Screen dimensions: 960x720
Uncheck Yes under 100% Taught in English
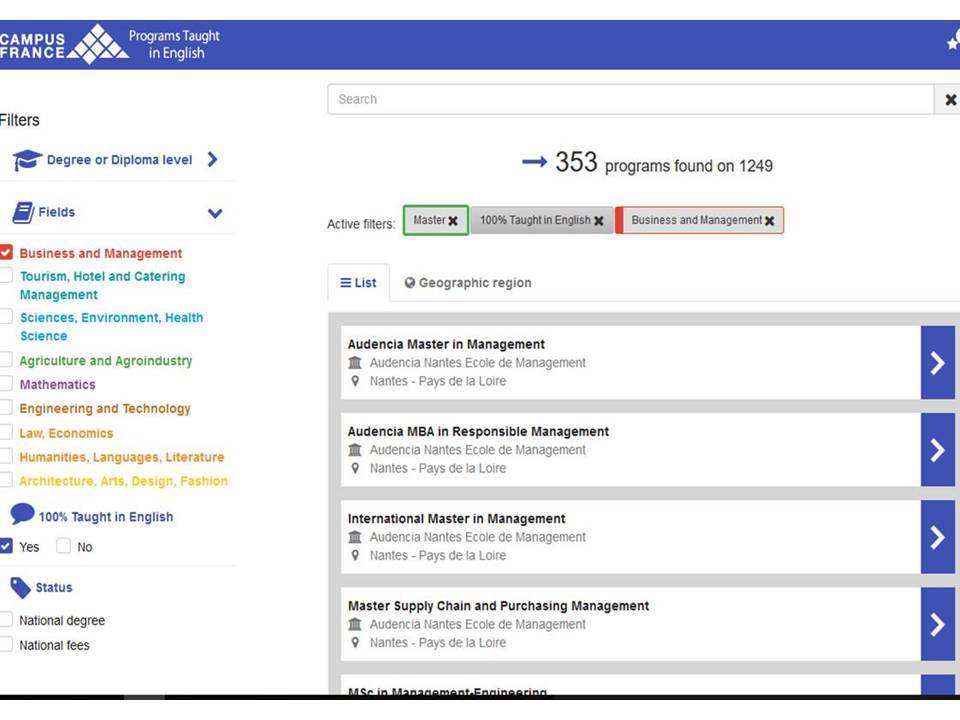(x=6, y=546)
